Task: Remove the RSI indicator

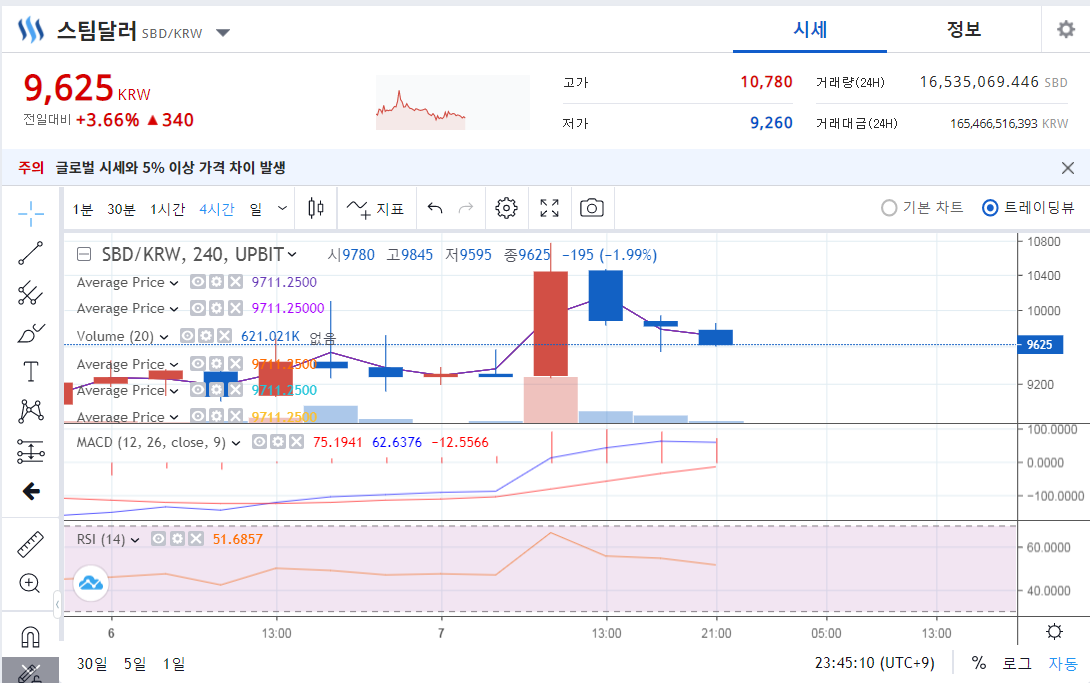Action: click(196, 539)
